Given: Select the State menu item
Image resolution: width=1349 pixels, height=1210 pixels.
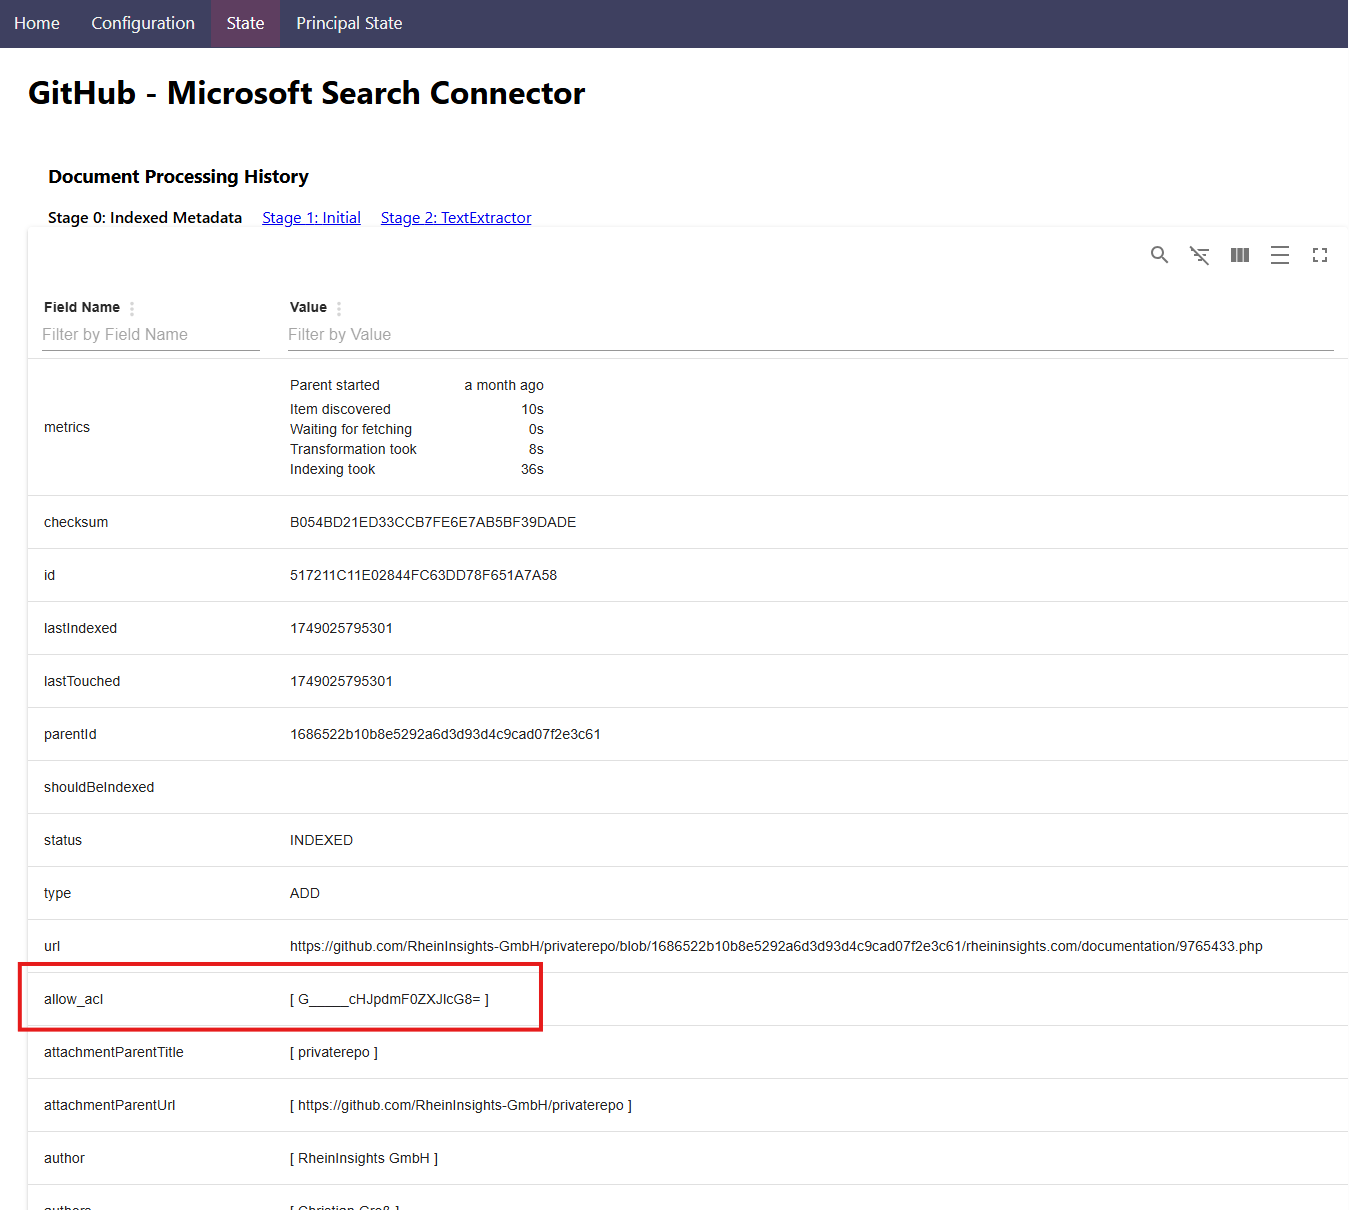Looking at the screenshot, I should (x=245, y=23).
